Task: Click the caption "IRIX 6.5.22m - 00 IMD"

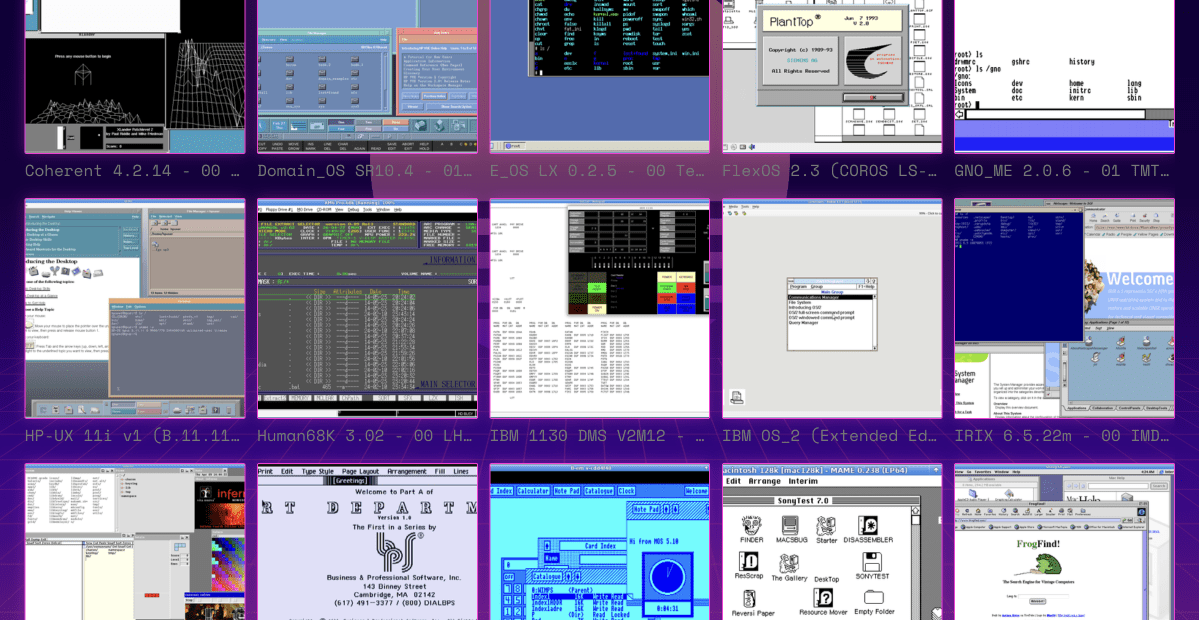Action: (1063, 437)
